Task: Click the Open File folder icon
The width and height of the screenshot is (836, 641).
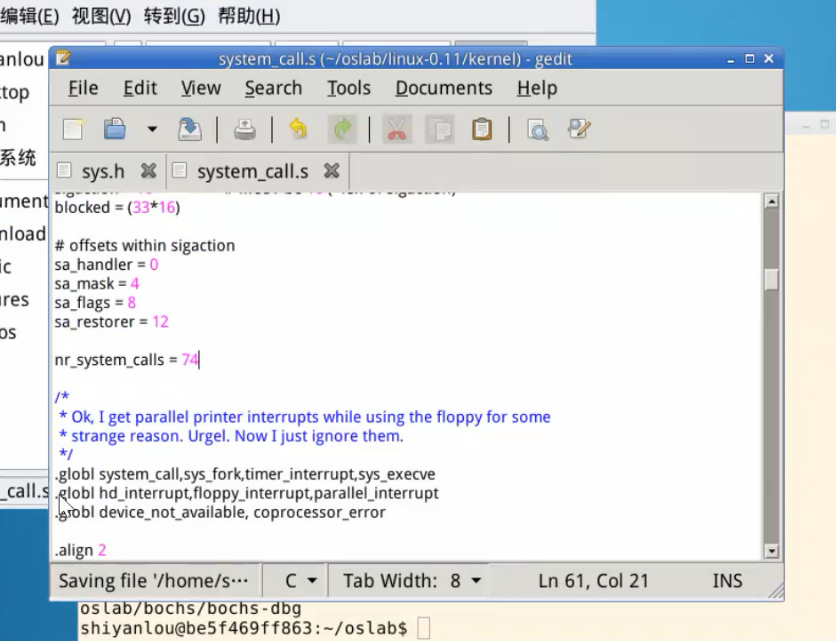Action: point(115,129)
